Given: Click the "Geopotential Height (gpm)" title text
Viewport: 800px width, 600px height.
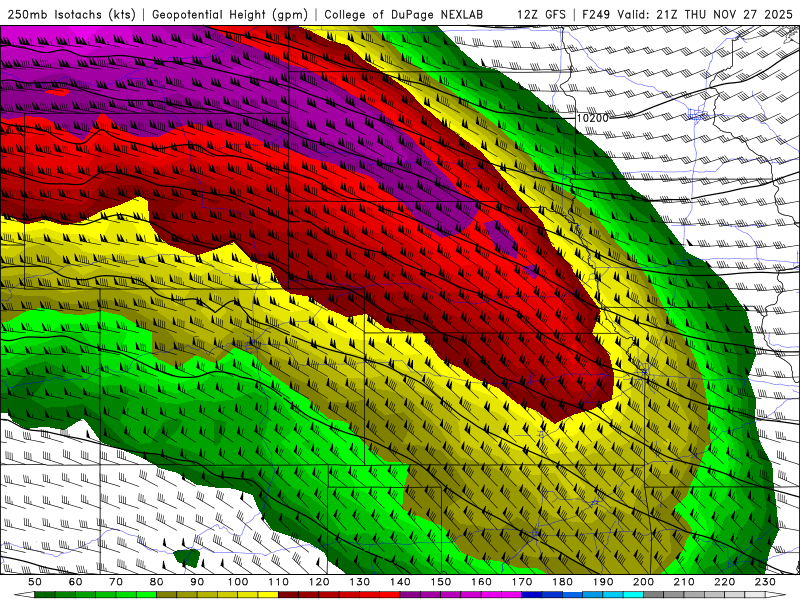Looking at the screenshot, I should pos(230,14).
